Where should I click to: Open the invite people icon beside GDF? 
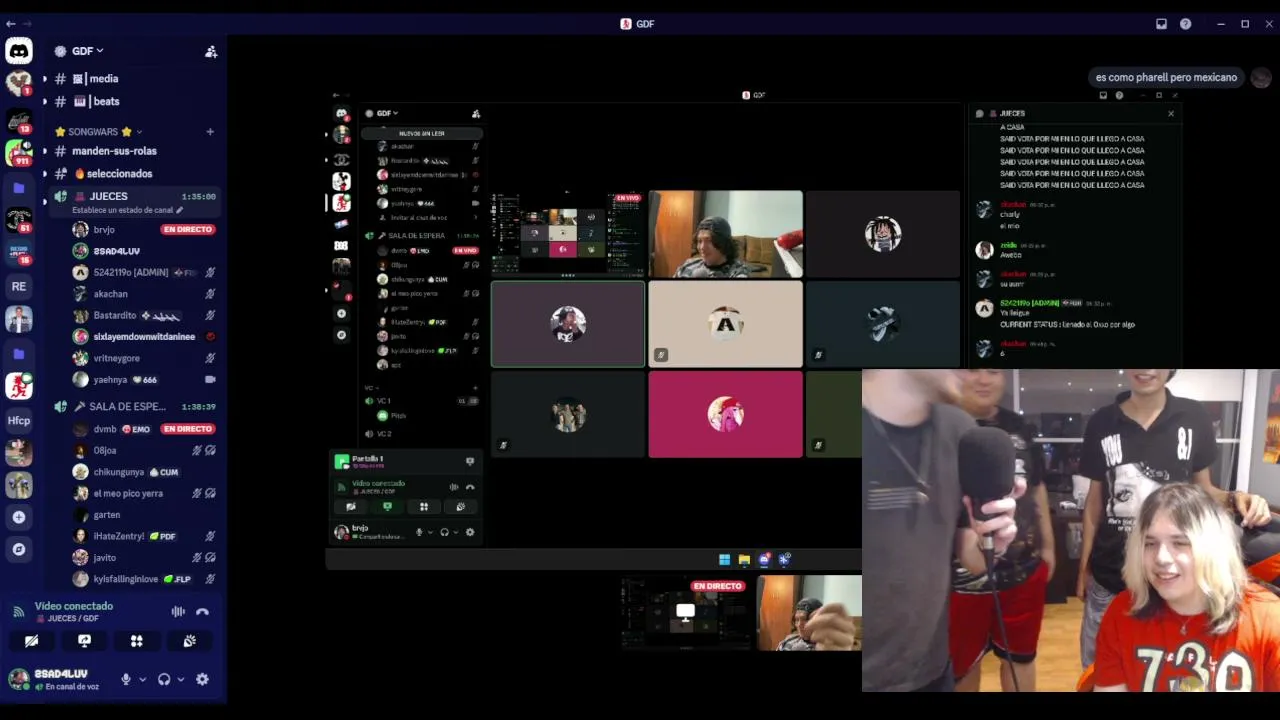(211, 51)
